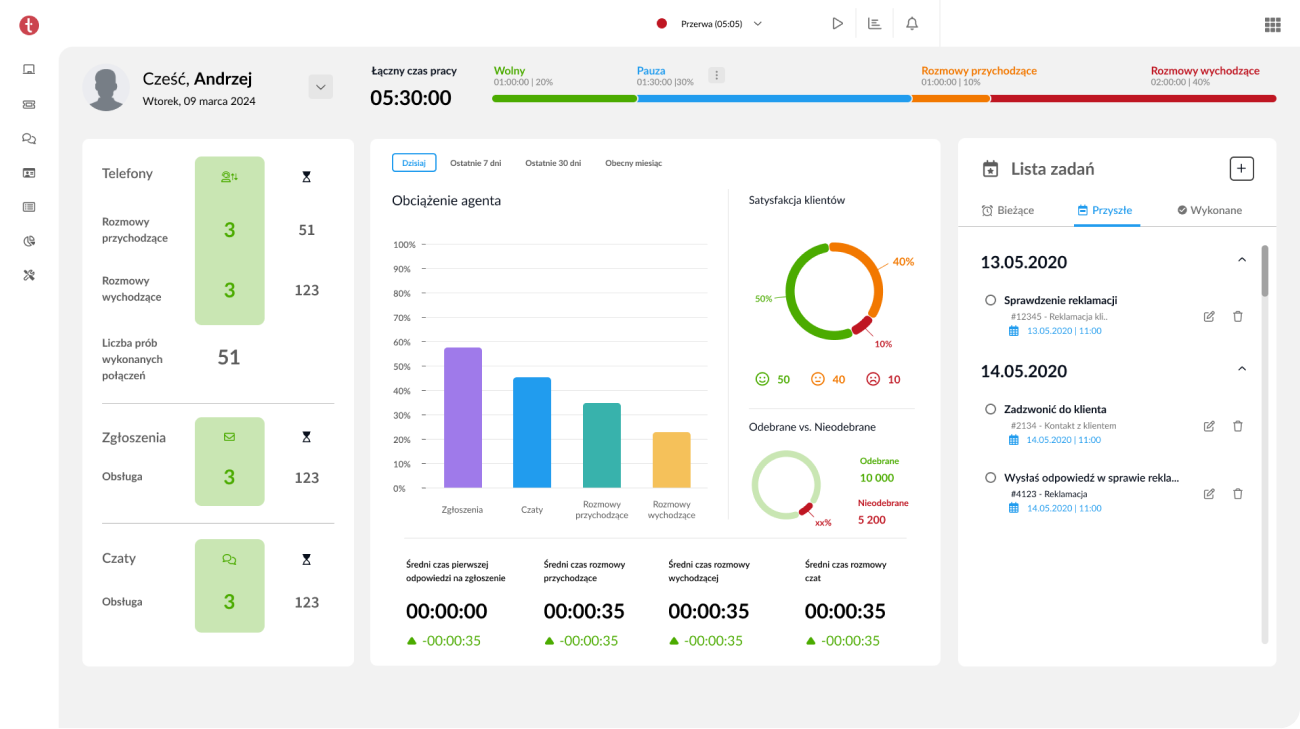1300x729 pixels.
Task: Open the statistics chart icon in top bar
Action: point(875,24)
